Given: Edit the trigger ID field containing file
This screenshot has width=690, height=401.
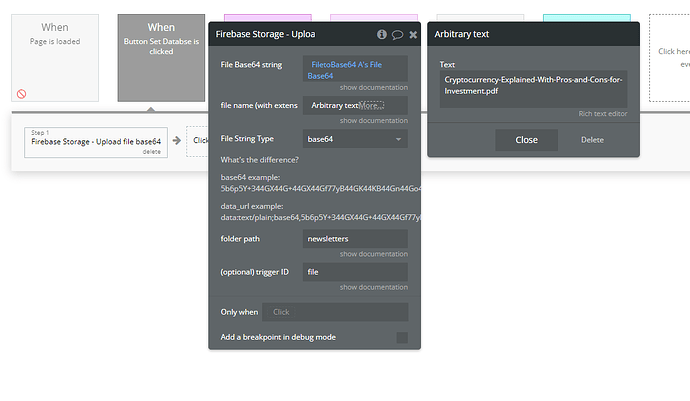Looking at the screenshot, I should [355, 272].
